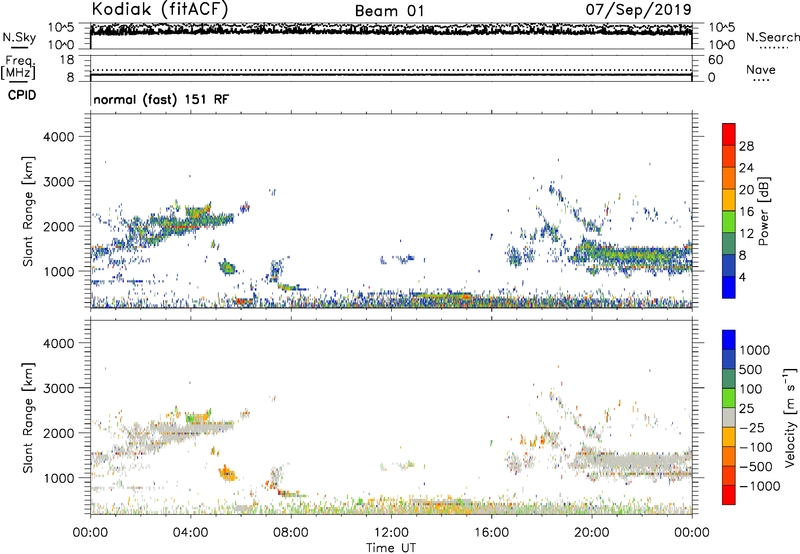Image resolution: width=800 pixels, height=554 pixels.
Task: Pick the red top segment of power colorbar
Action: click(x=729, y=135)
